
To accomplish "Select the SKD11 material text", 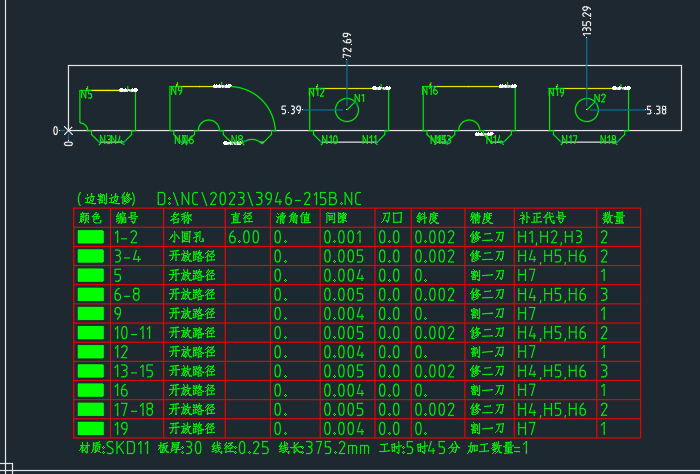I will tap(128, 448).
